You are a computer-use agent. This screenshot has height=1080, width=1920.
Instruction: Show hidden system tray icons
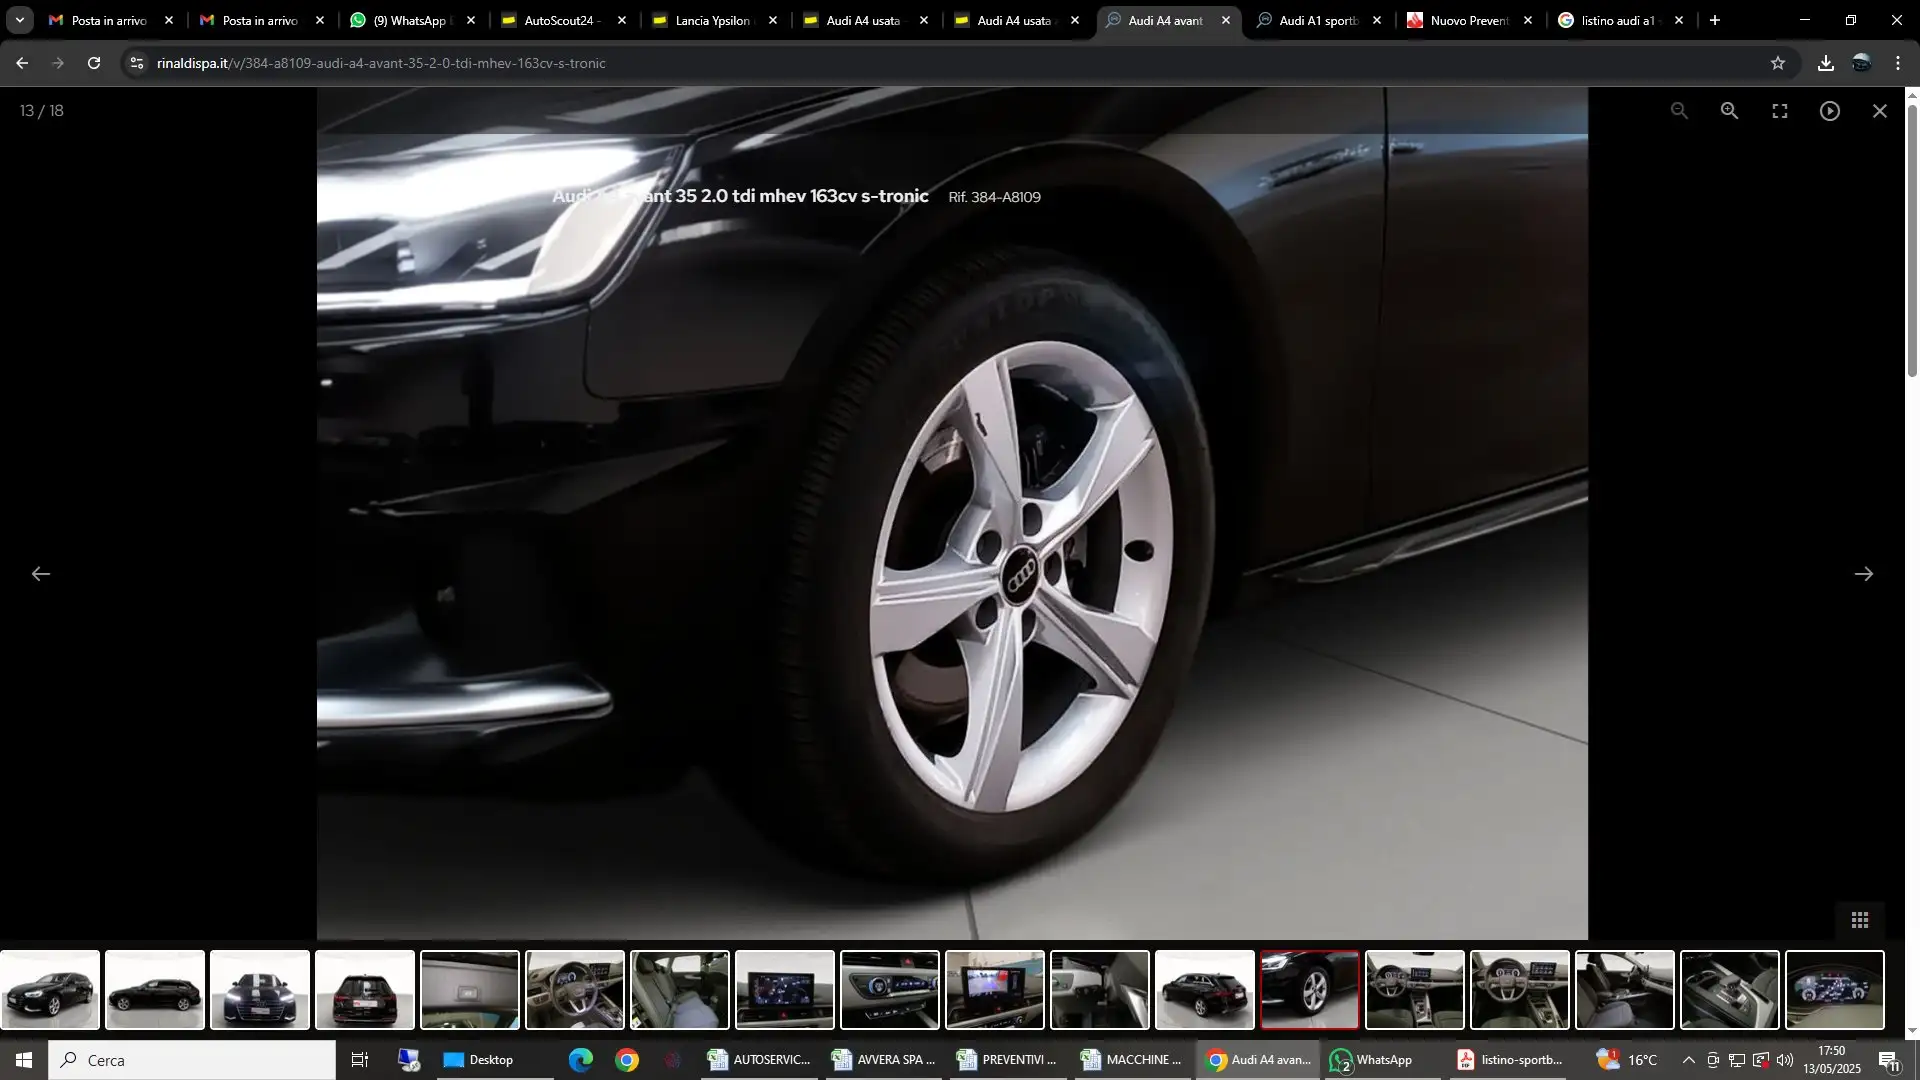click(x=1689, y=1060)
